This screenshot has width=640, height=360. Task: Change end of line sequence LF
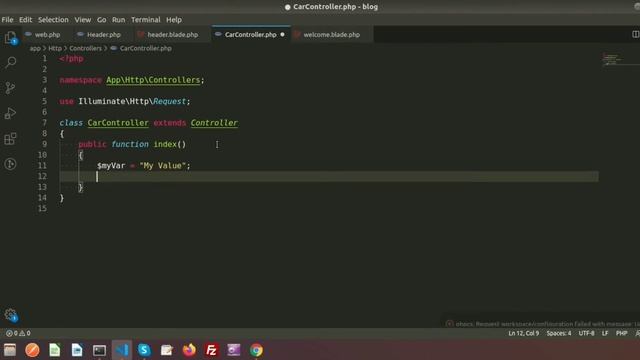tap(605, 333)
